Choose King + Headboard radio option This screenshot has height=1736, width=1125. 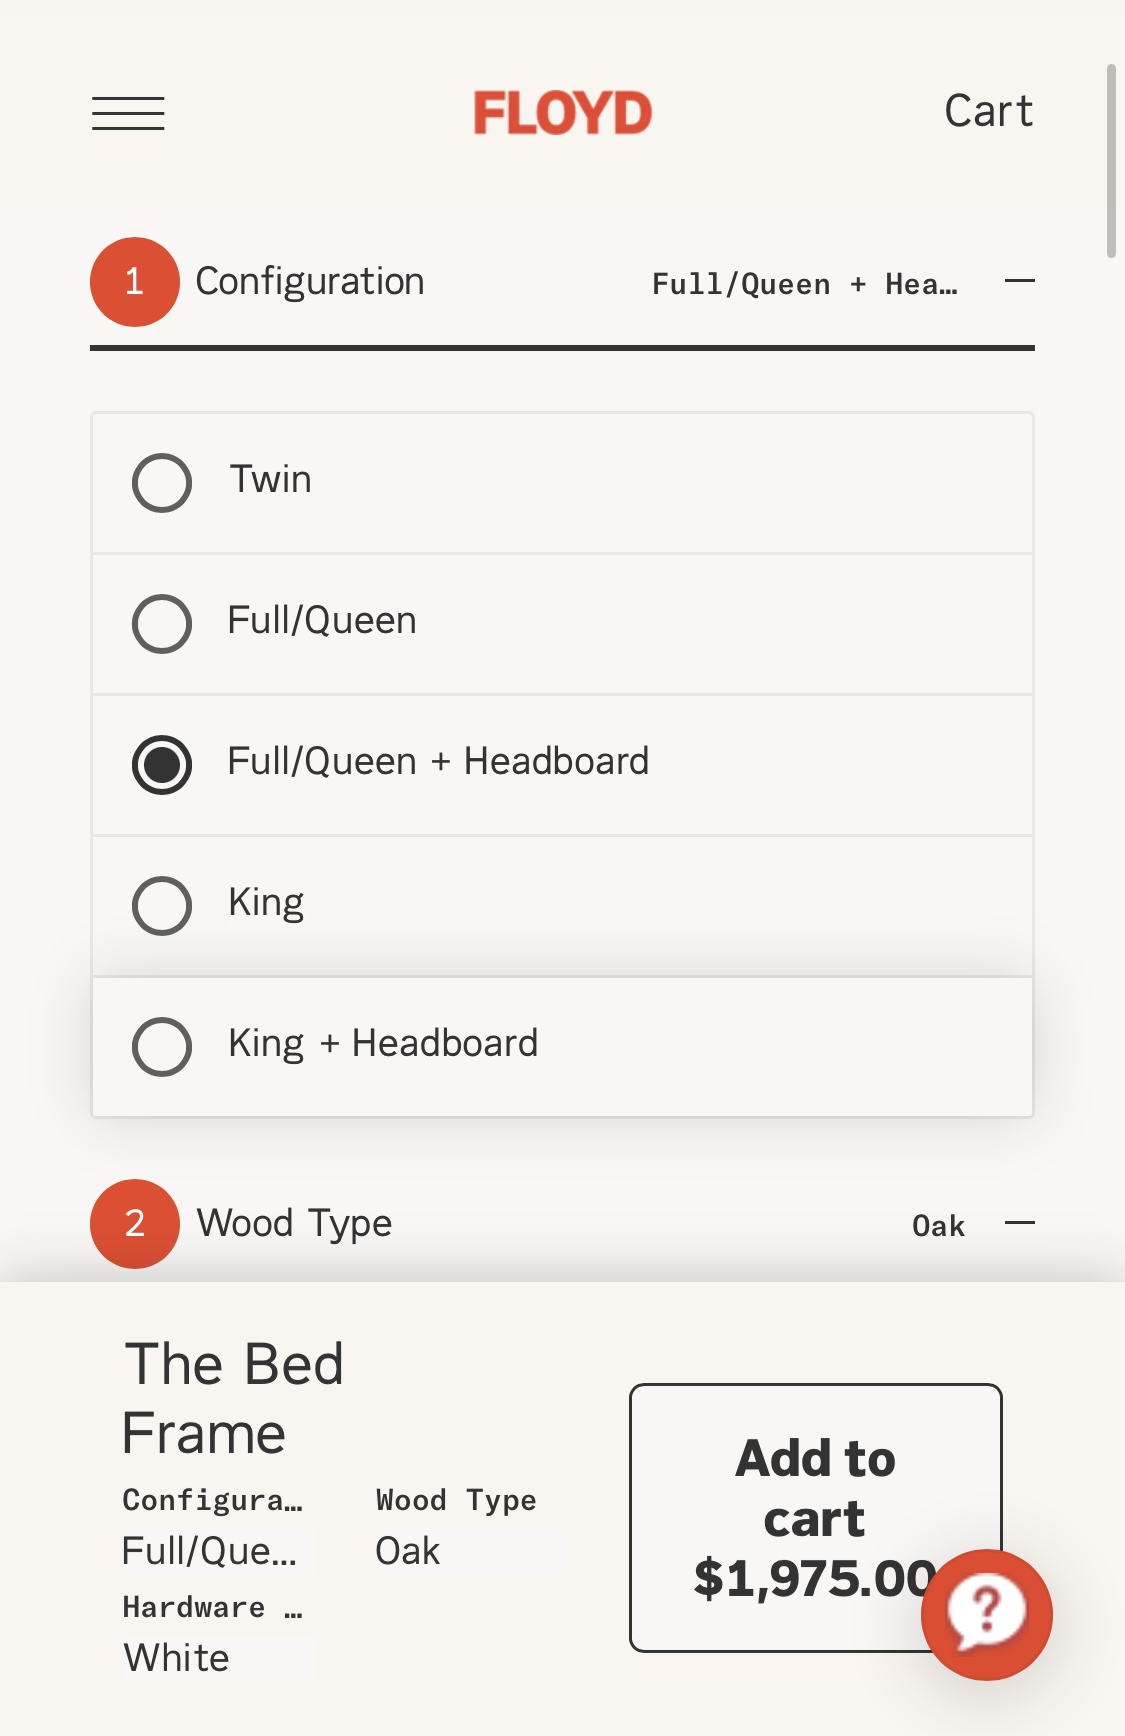(162, 1047)
